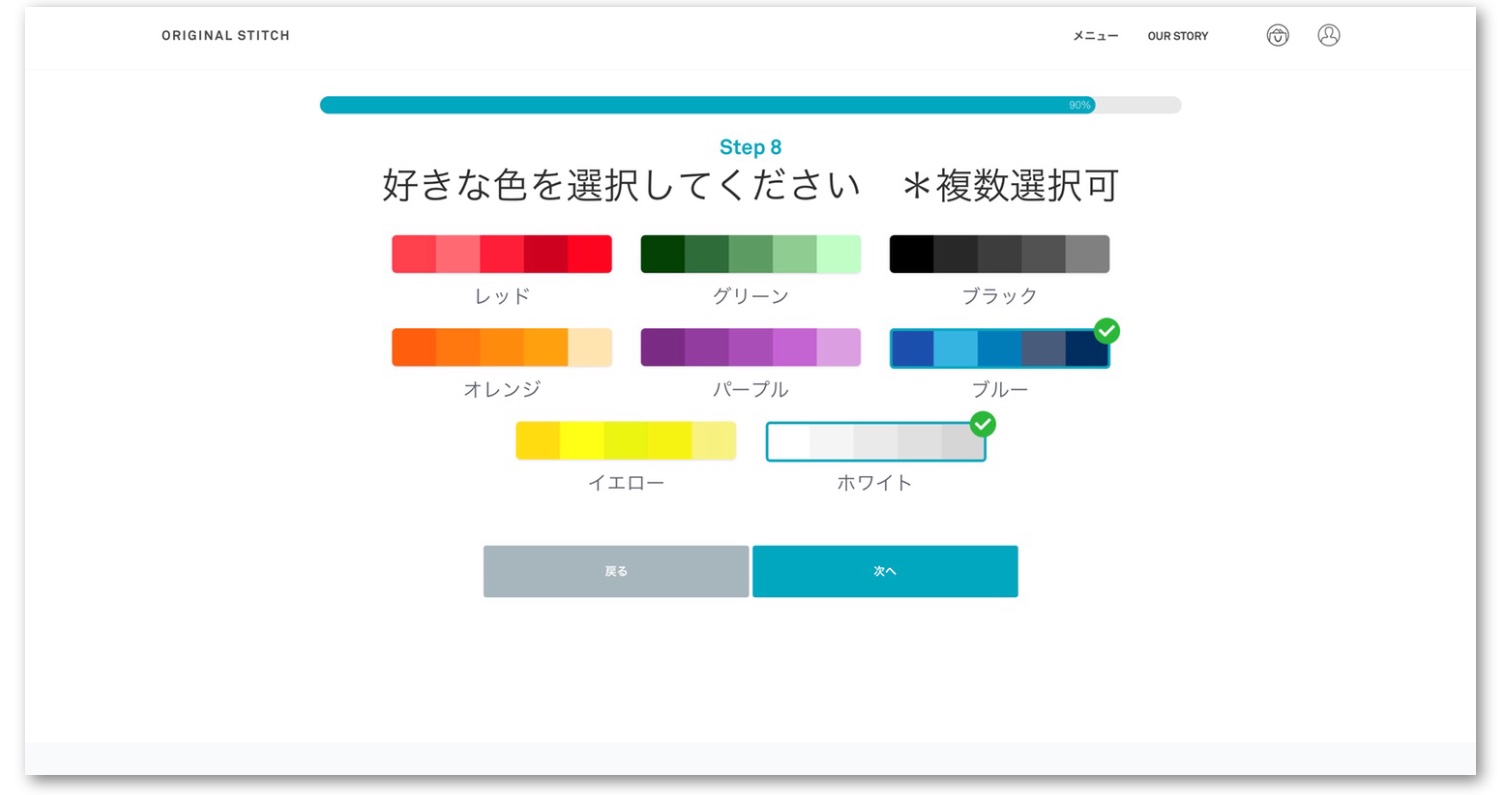Screen dimensions: 1500x795
Task: Select the グリーン green color palette
Action: (x=750, y=254)
